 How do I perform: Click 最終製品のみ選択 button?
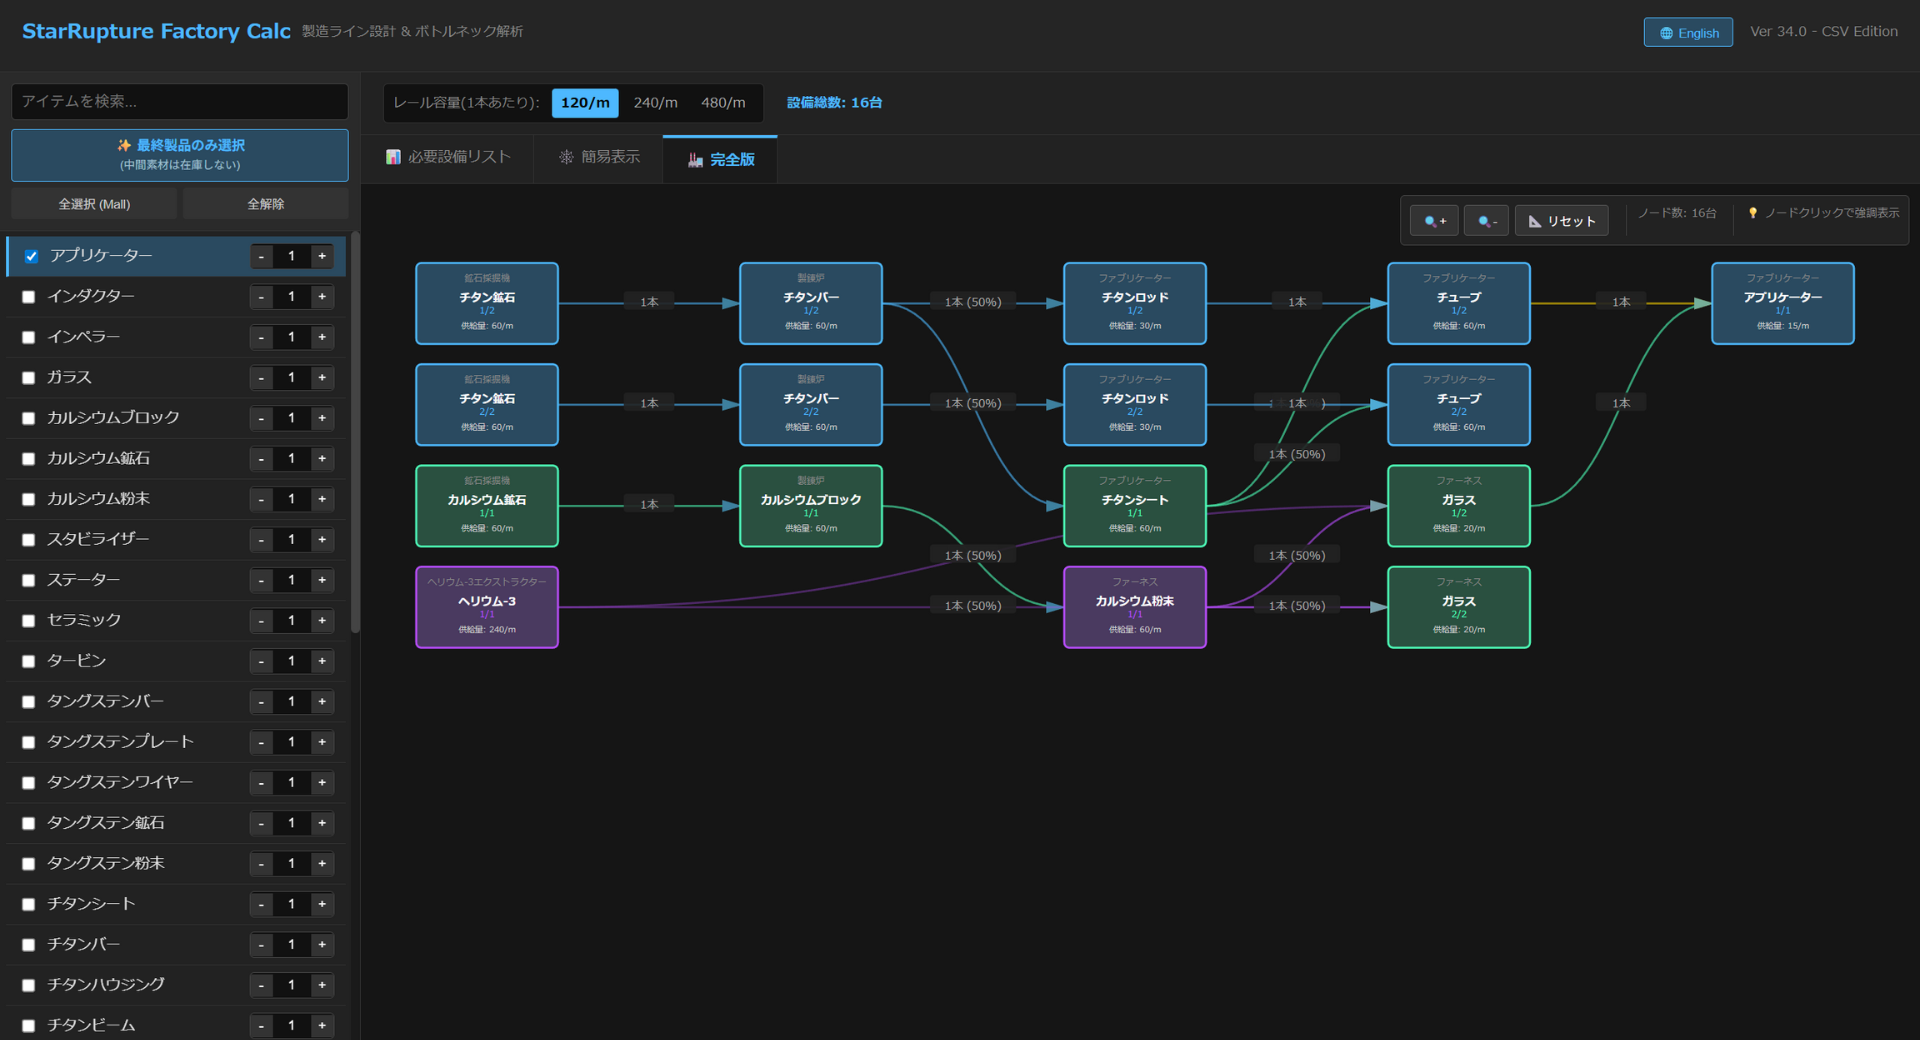(x=180, y=154)
